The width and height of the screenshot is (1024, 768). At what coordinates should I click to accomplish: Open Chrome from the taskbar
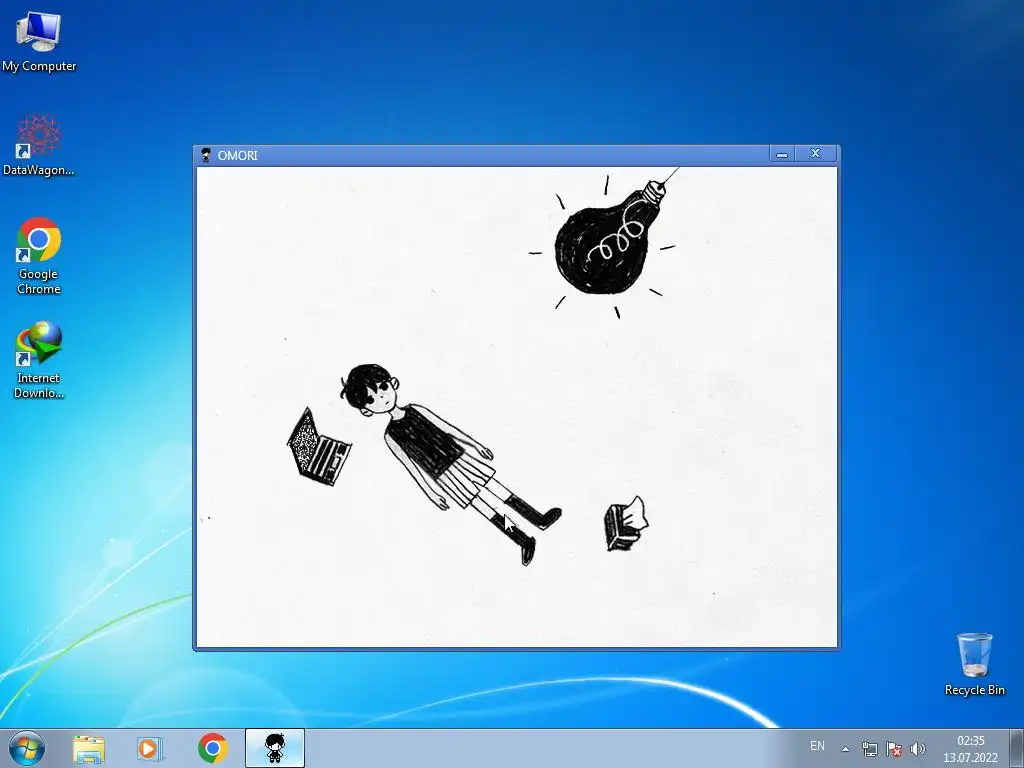pos(212,748)
